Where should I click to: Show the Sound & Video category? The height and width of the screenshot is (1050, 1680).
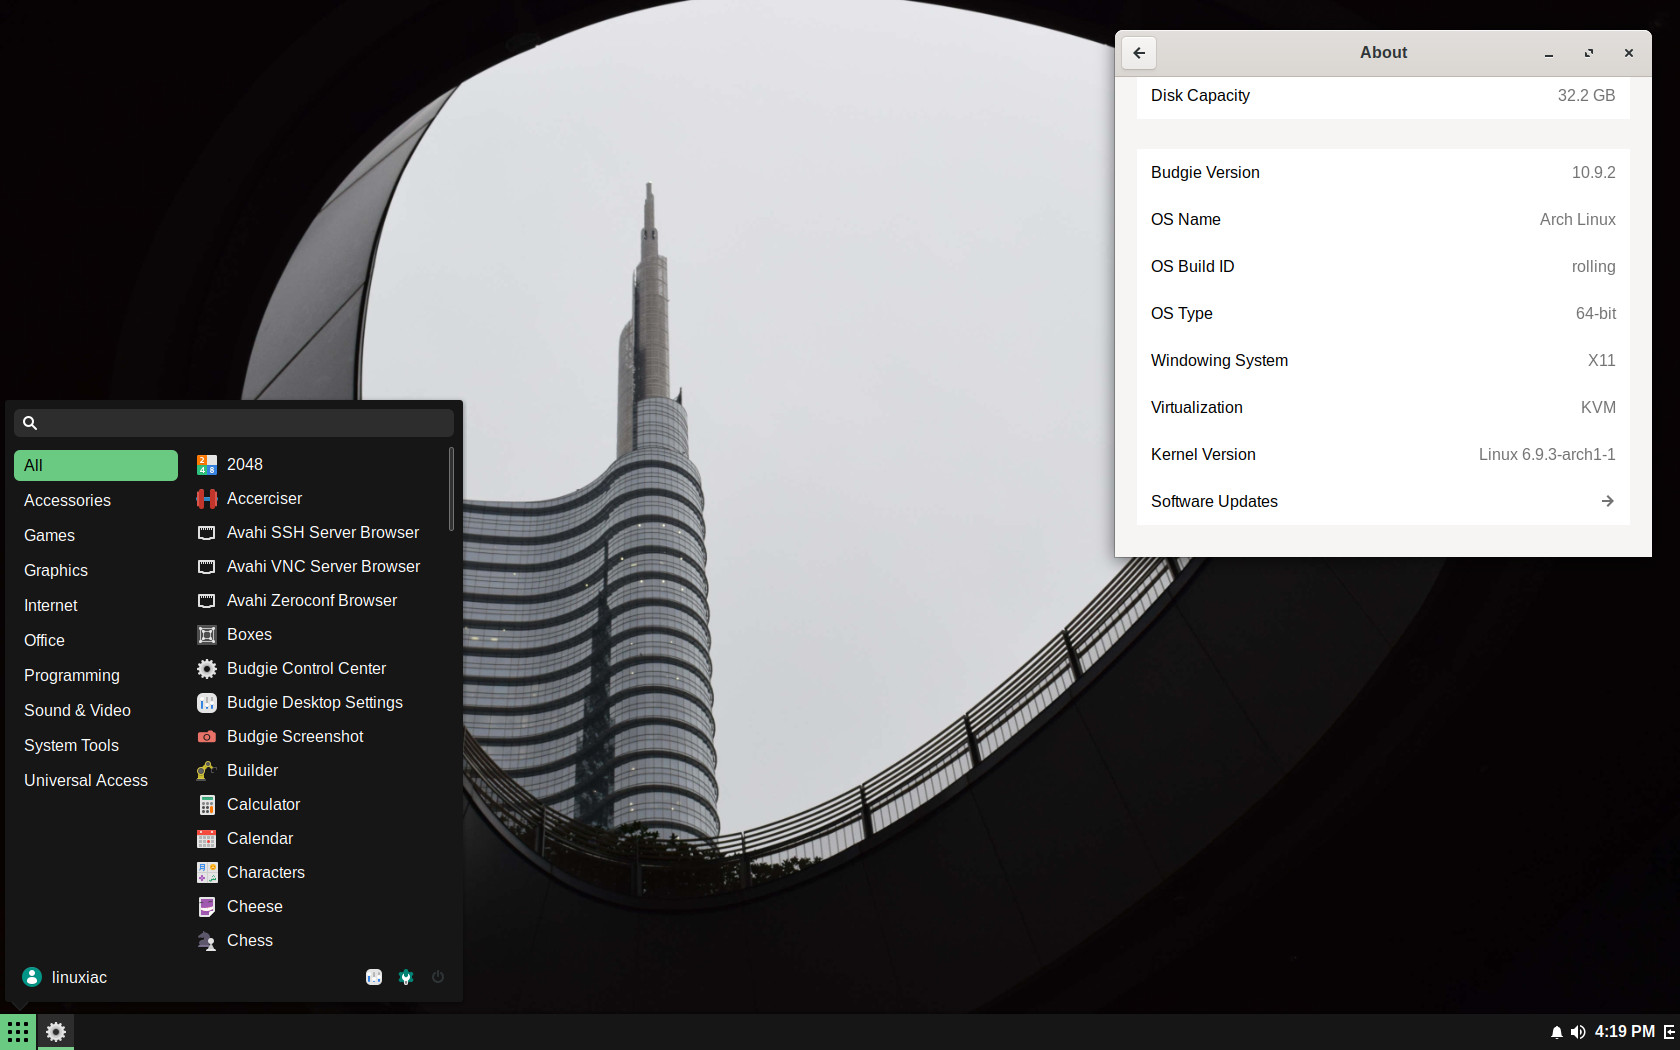point(96,710)
